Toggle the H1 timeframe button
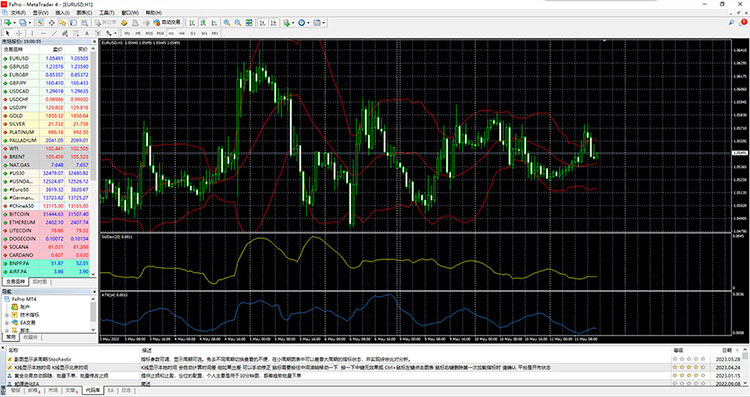750x397 pixels. [x=171, y=33]
